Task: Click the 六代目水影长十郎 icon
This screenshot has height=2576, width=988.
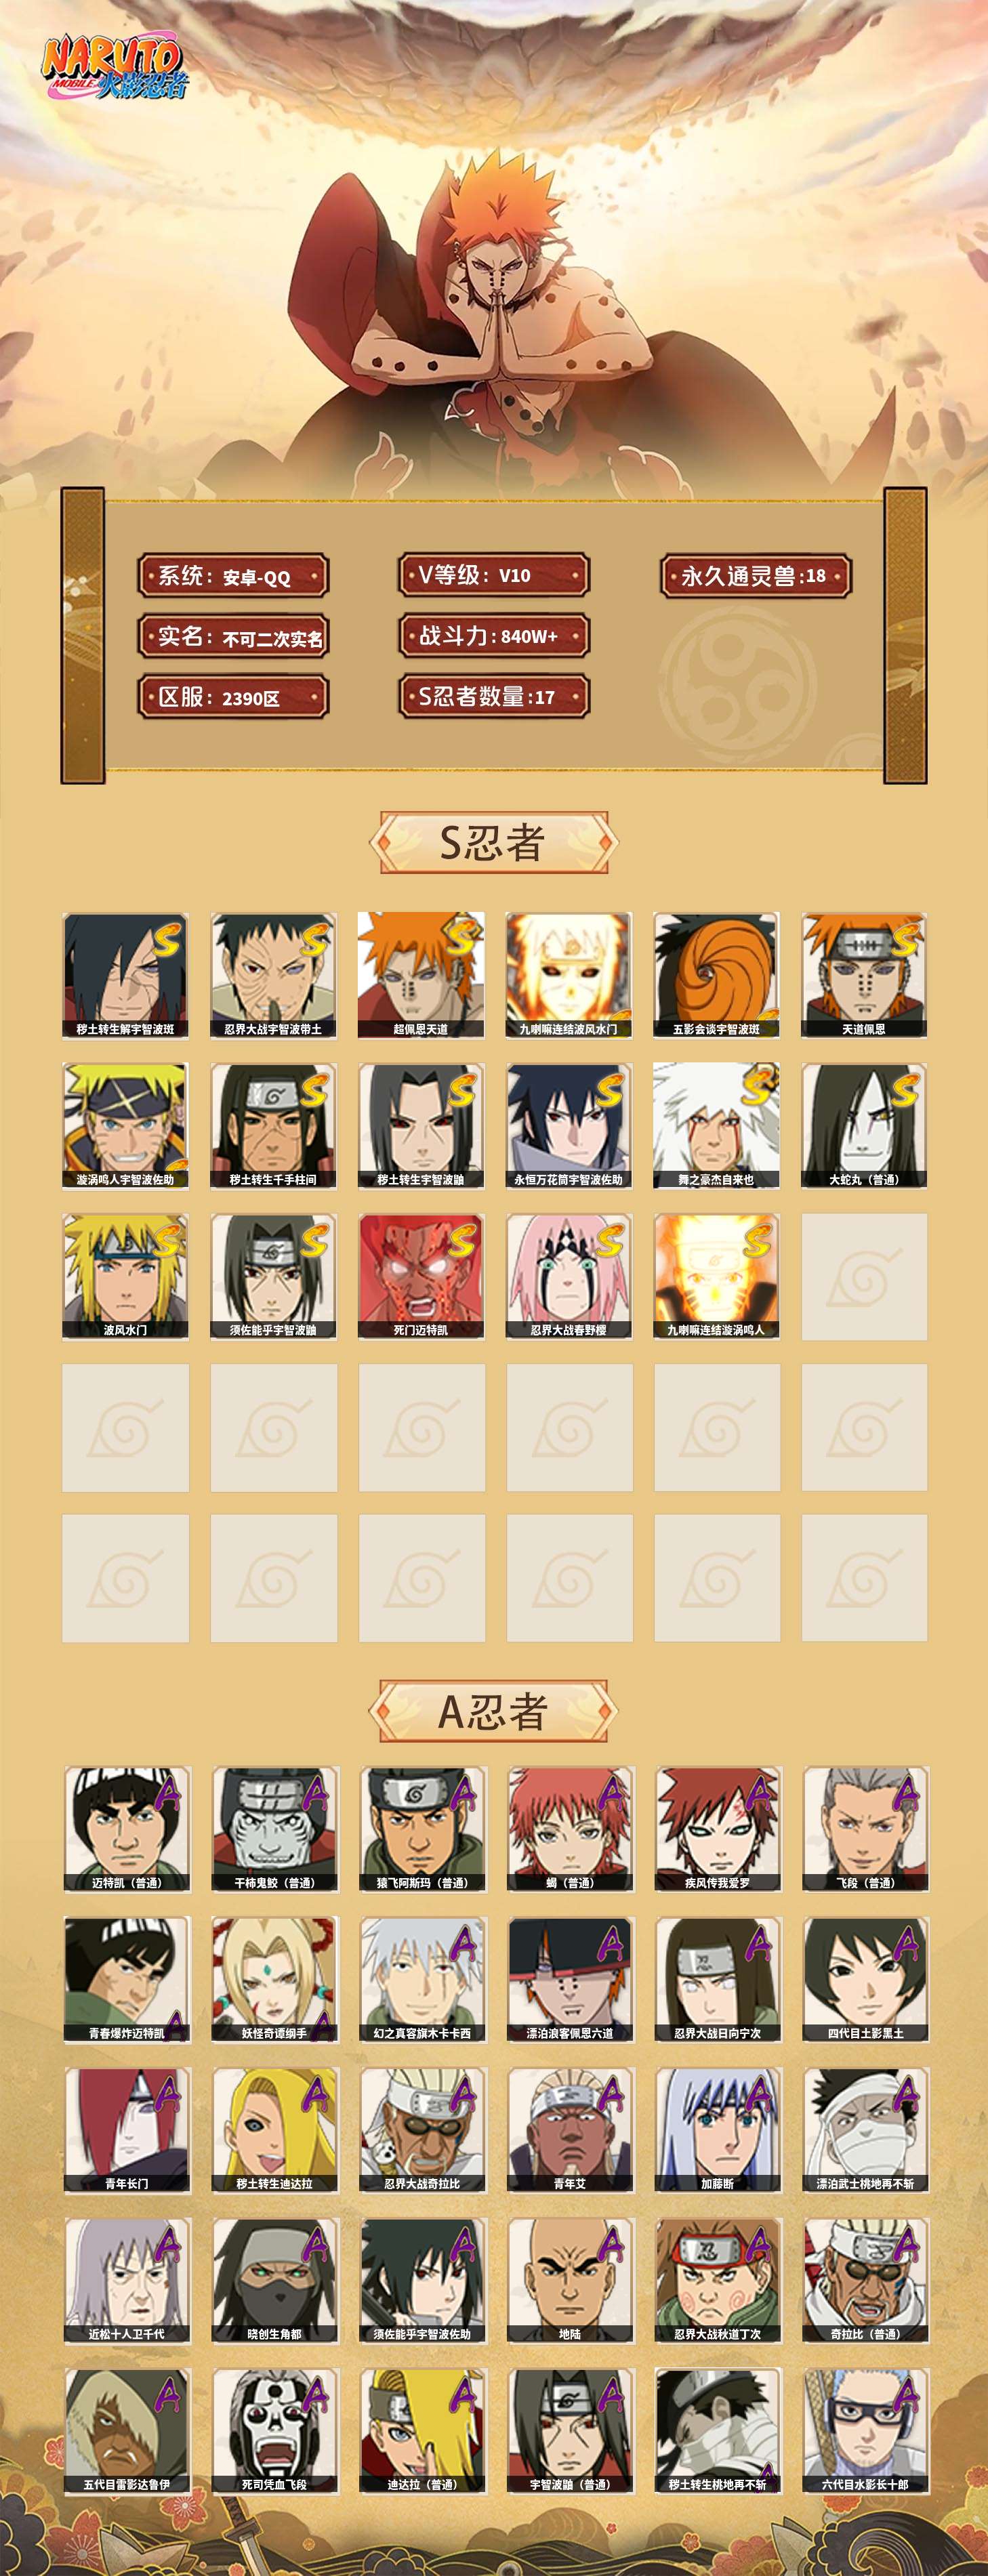Action: click(865, 2431)
